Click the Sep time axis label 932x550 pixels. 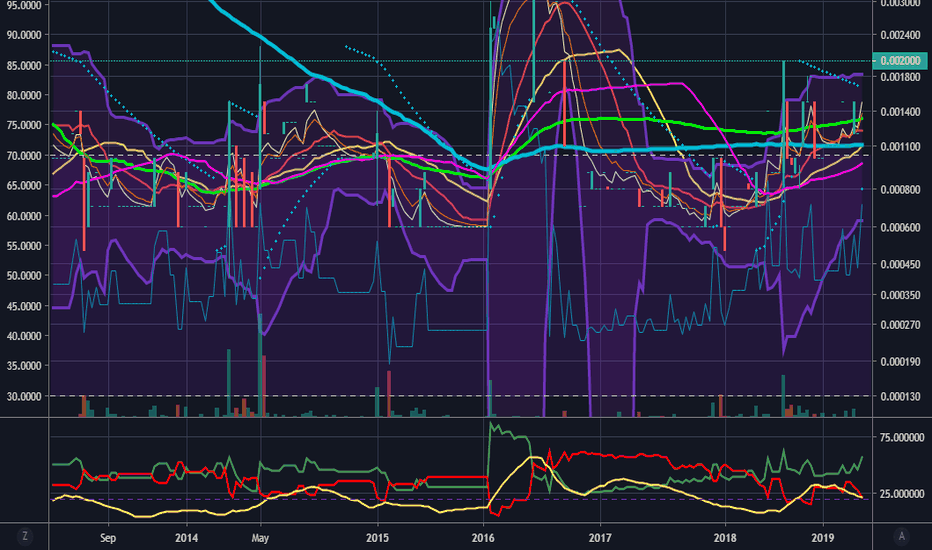click(x=108, y=538)
